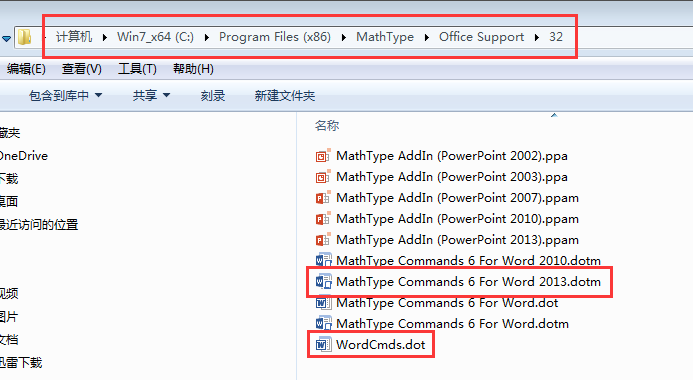Sort by the 名称 column header
693x380 pixels.
(327, 125)
